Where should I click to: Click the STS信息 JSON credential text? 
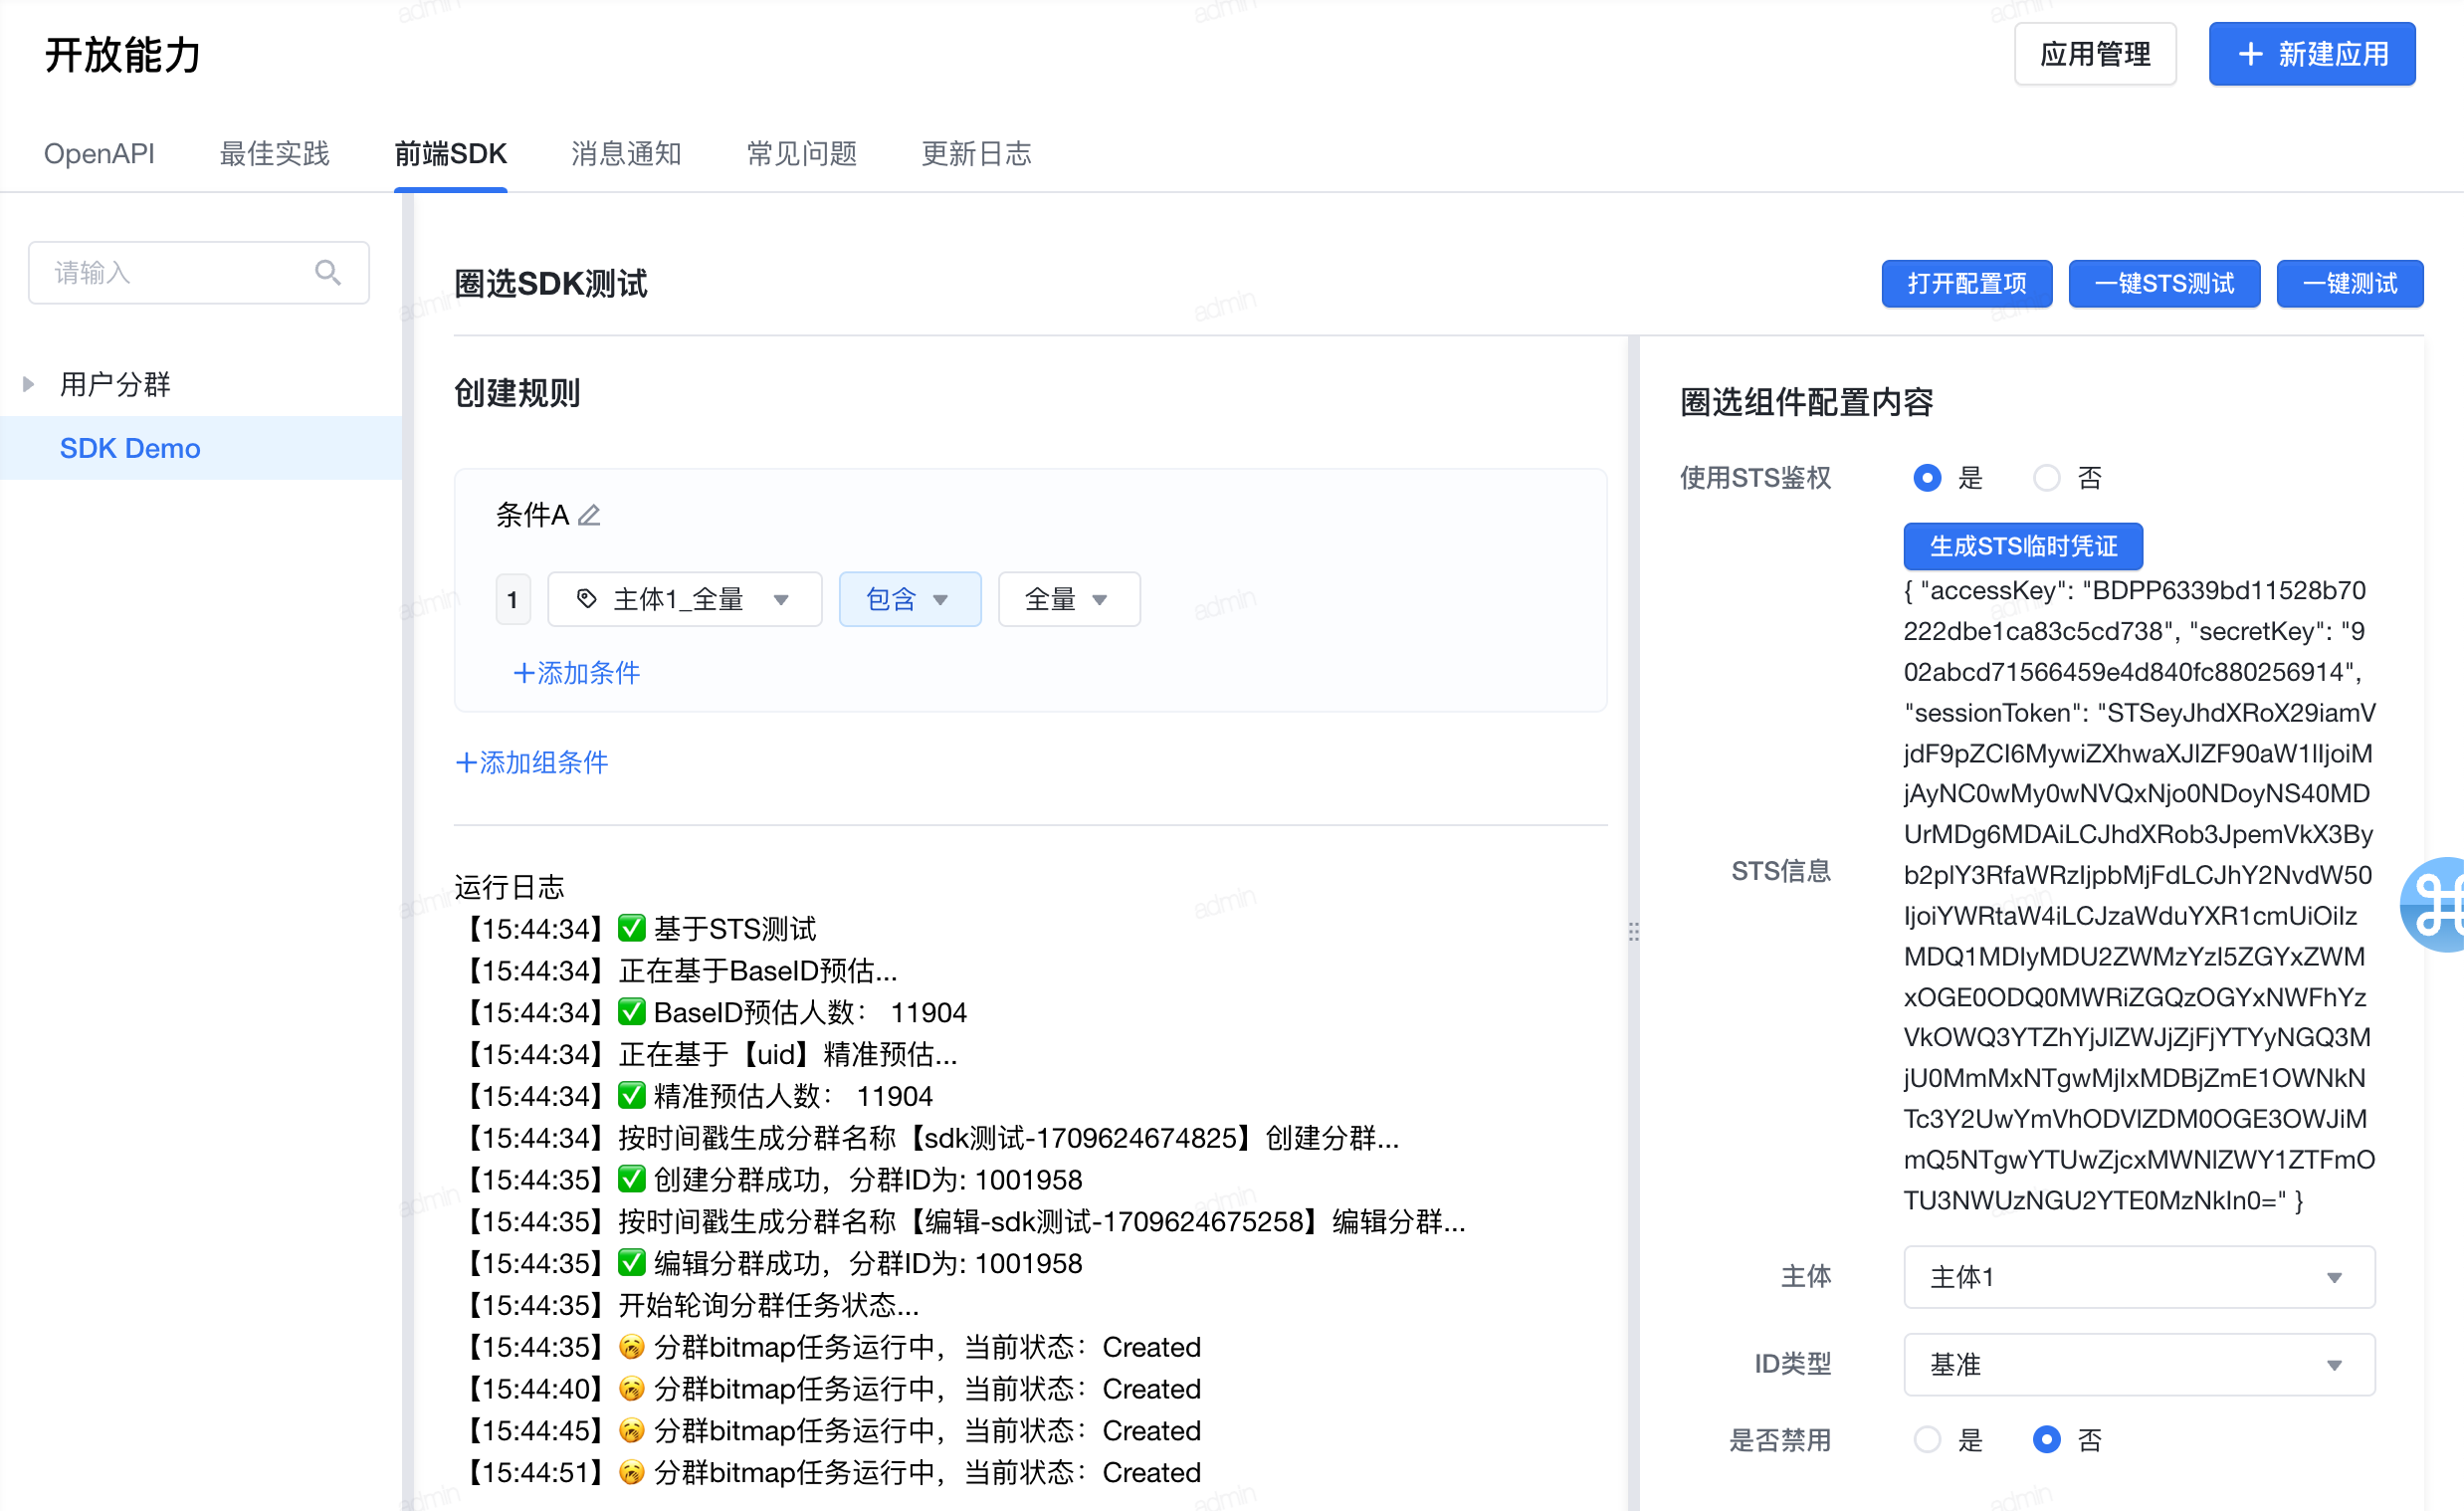[2138, 895]
